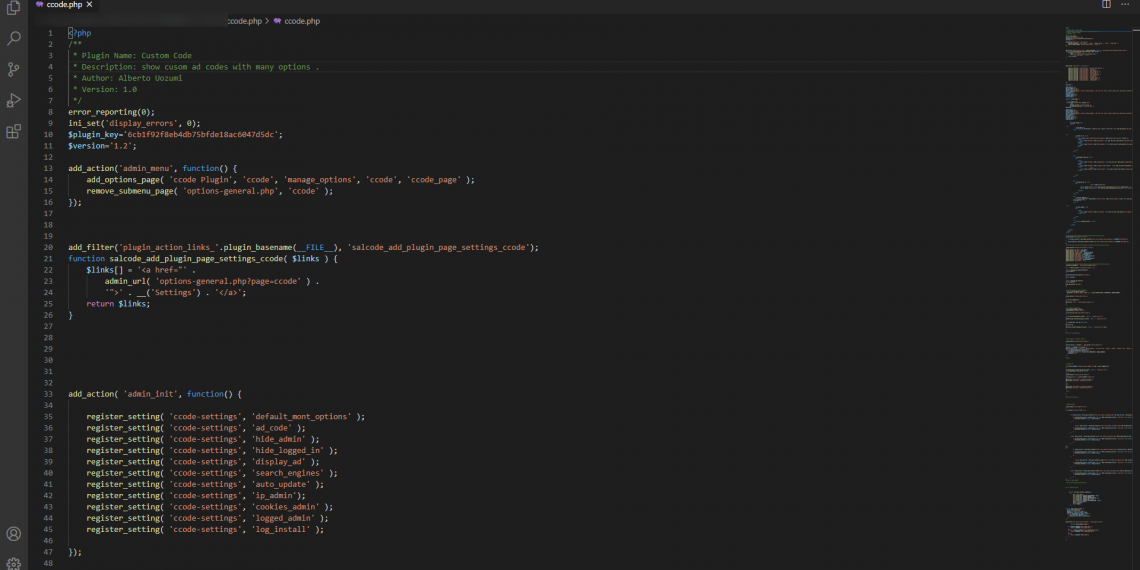Click the error_reporting(0); line

pyautogui.click(x=111, y=112)
